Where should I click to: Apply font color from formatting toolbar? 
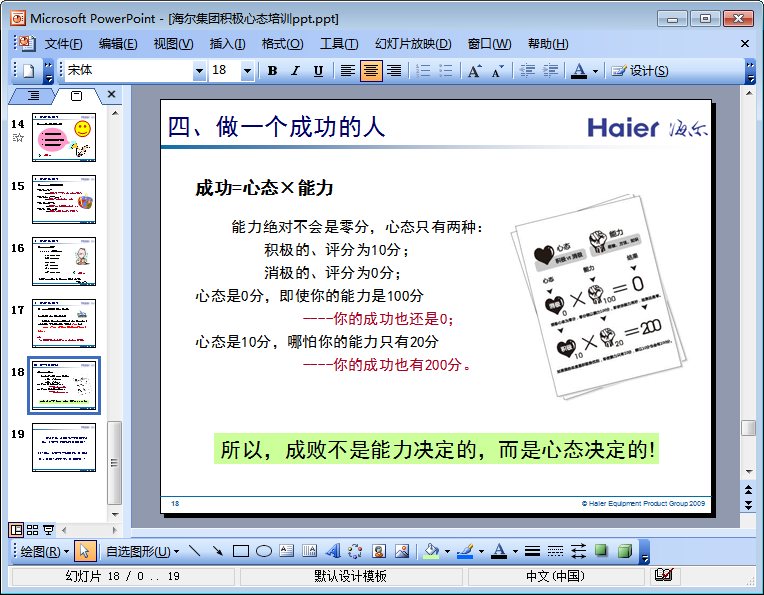[x=578, y=71]
